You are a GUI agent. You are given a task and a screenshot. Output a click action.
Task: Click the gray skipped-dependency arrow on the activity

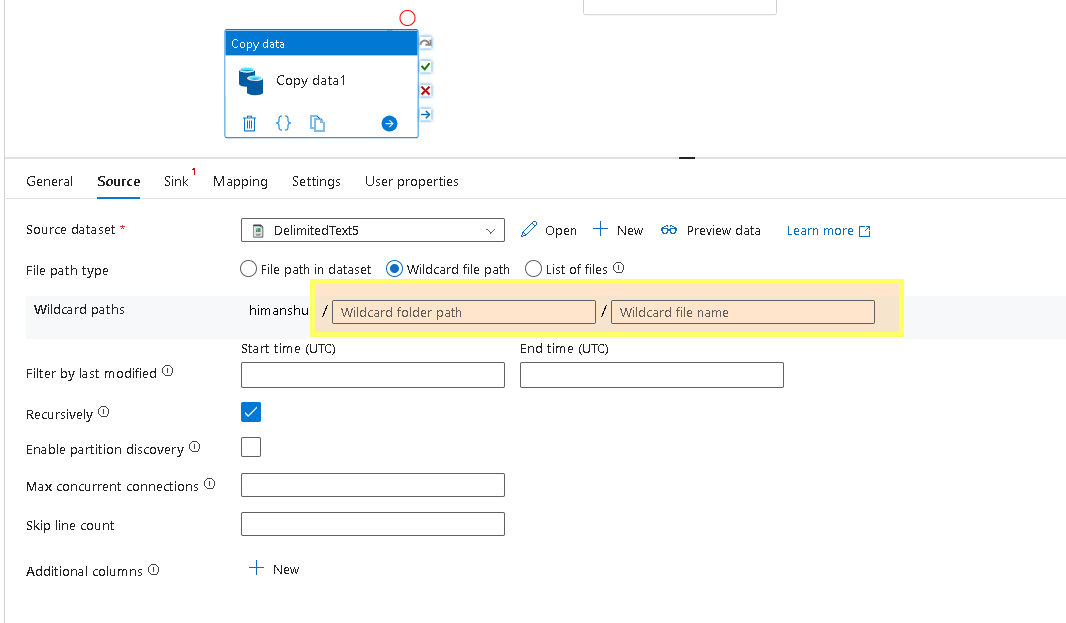426,43
